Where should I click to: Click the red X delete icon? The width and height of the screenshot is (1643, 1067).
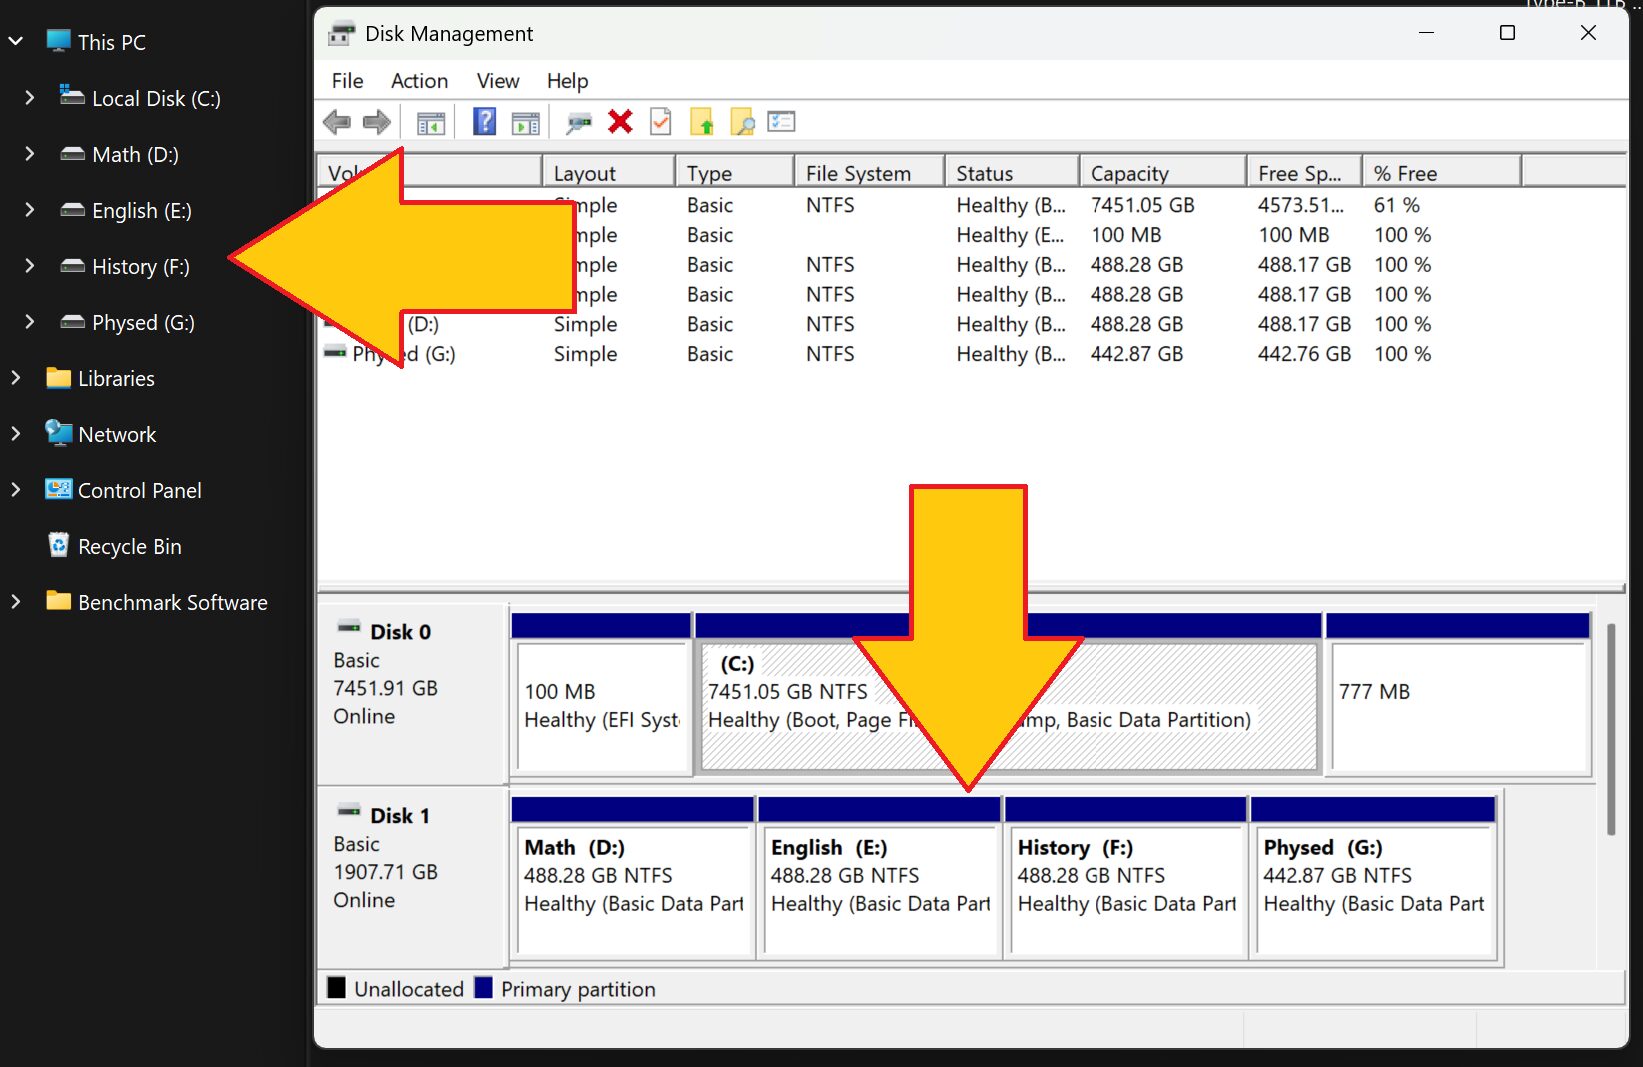[x=620, y=122]
